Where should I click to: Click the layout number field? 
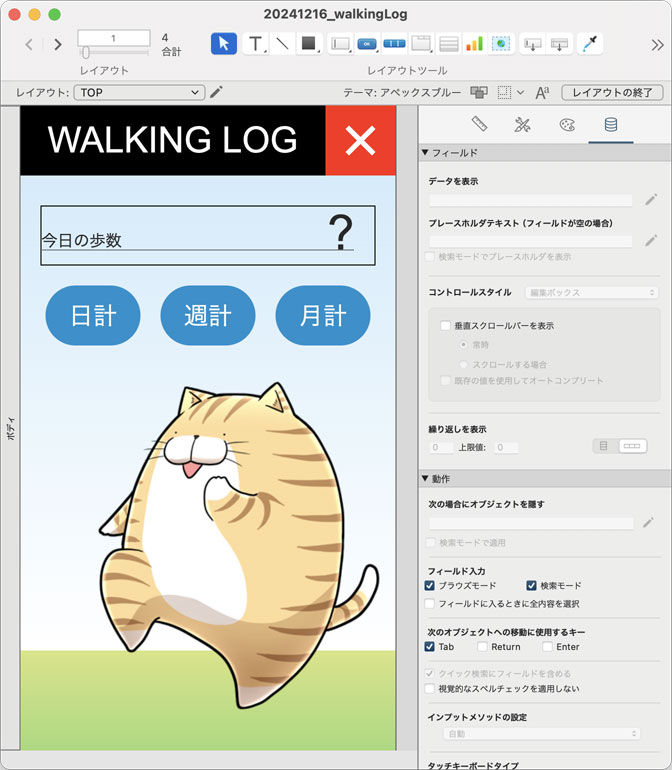pos(113,38)
